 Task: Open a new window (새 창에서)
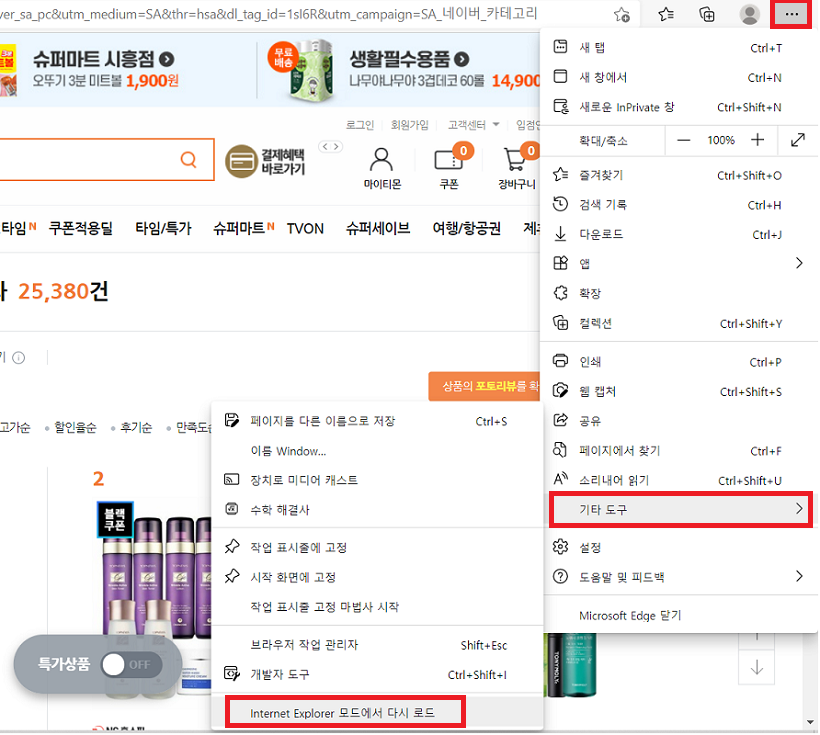(679, 77)
